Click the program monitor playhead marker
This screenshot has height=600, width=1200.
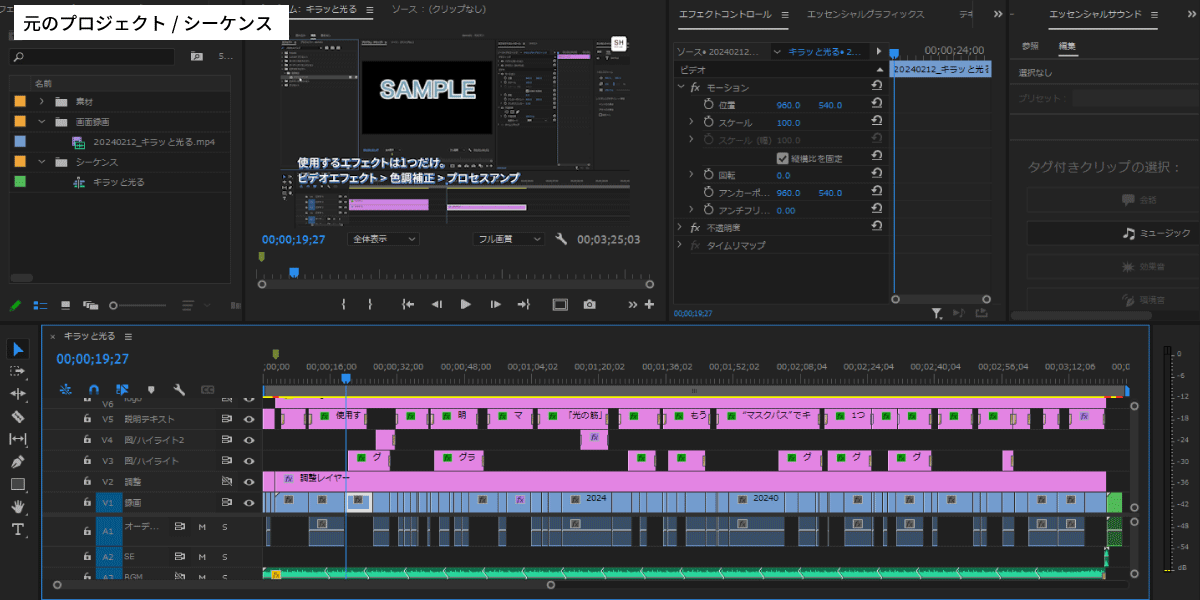point(294,272)
